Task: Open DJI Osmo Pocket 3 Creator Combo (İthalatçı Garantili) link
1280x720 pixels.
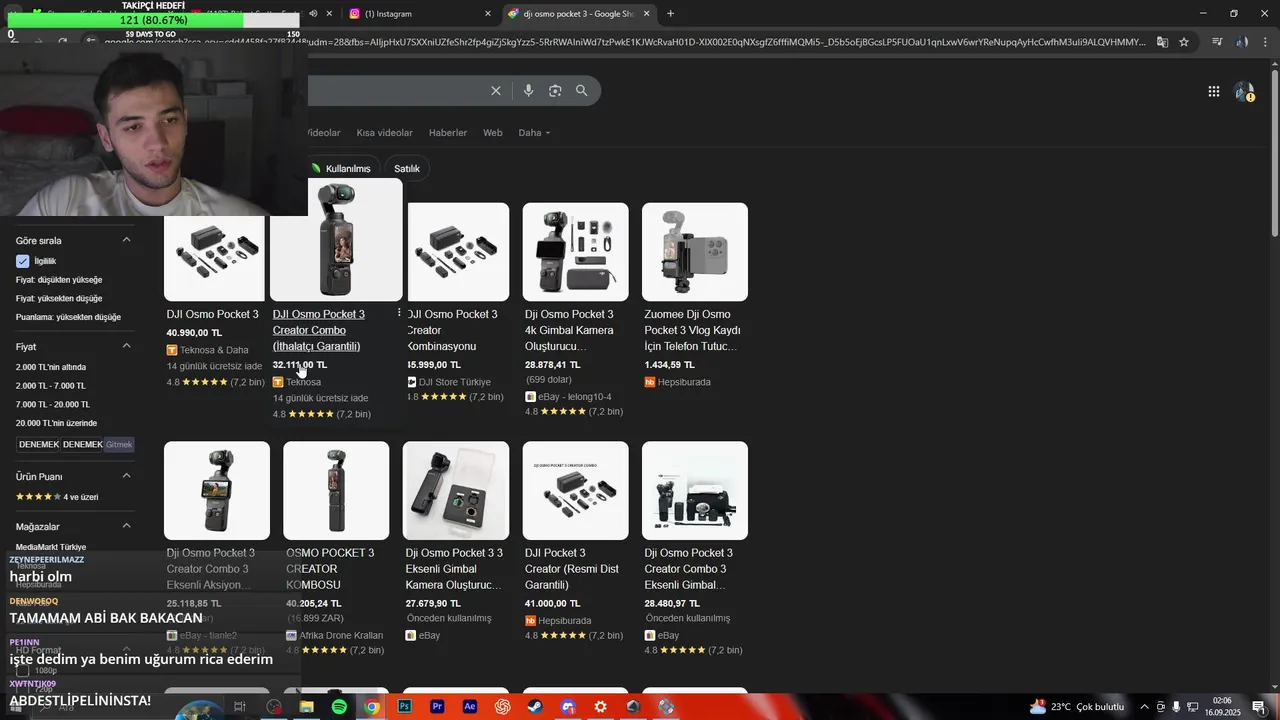Action: tap(318, 330)
